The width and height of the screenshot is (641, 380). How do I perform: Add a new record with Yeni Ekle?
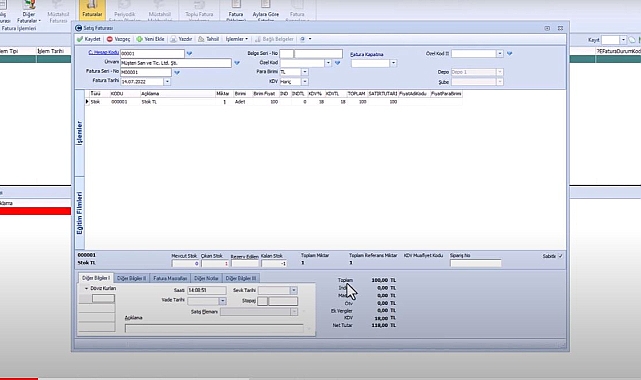150,39
